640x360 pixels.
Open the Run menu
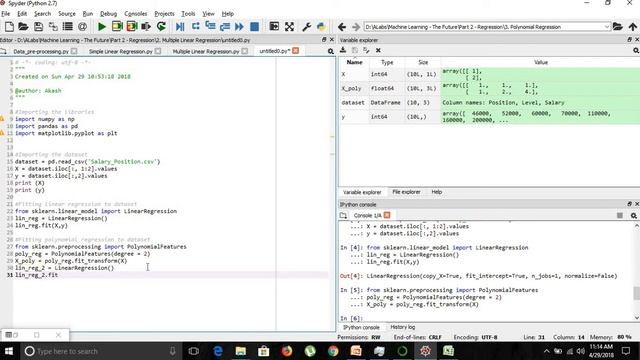point(88,13)
